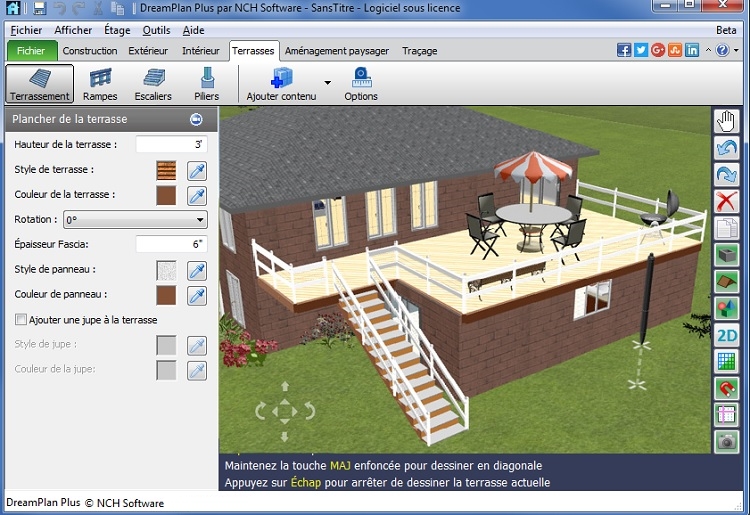Enable Ajouter une jupe à la terrasse
This screenshot has height=515, width=750.
pos(21,319)
